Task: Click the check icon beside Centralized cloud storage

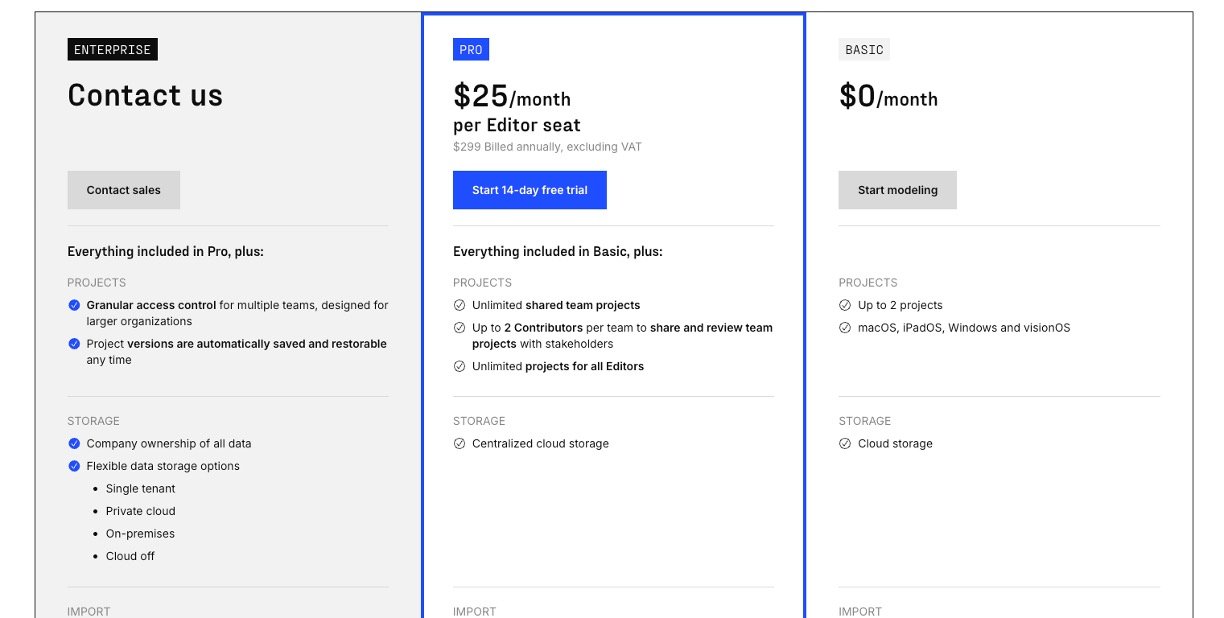Action: click(x=460, y=444)
